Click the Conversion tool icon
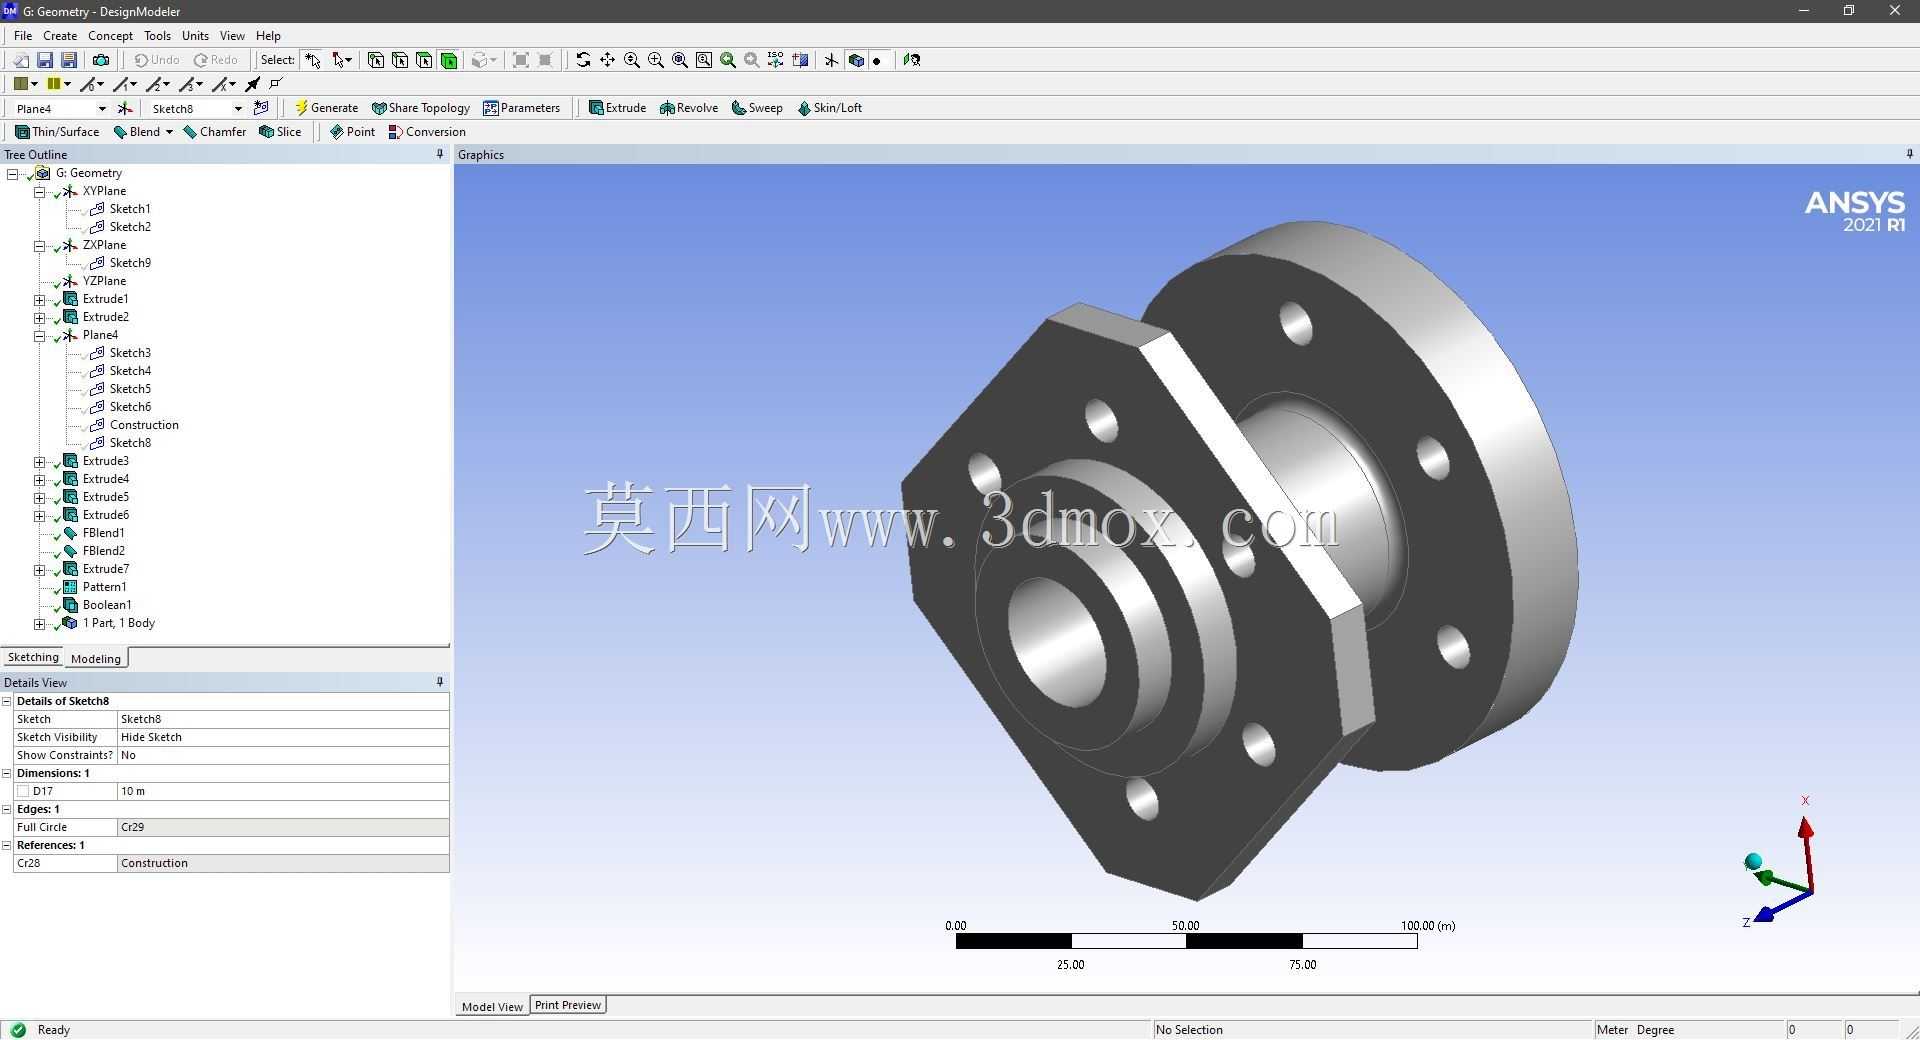The image size is (1920, 1040). [x=395, y=132]
